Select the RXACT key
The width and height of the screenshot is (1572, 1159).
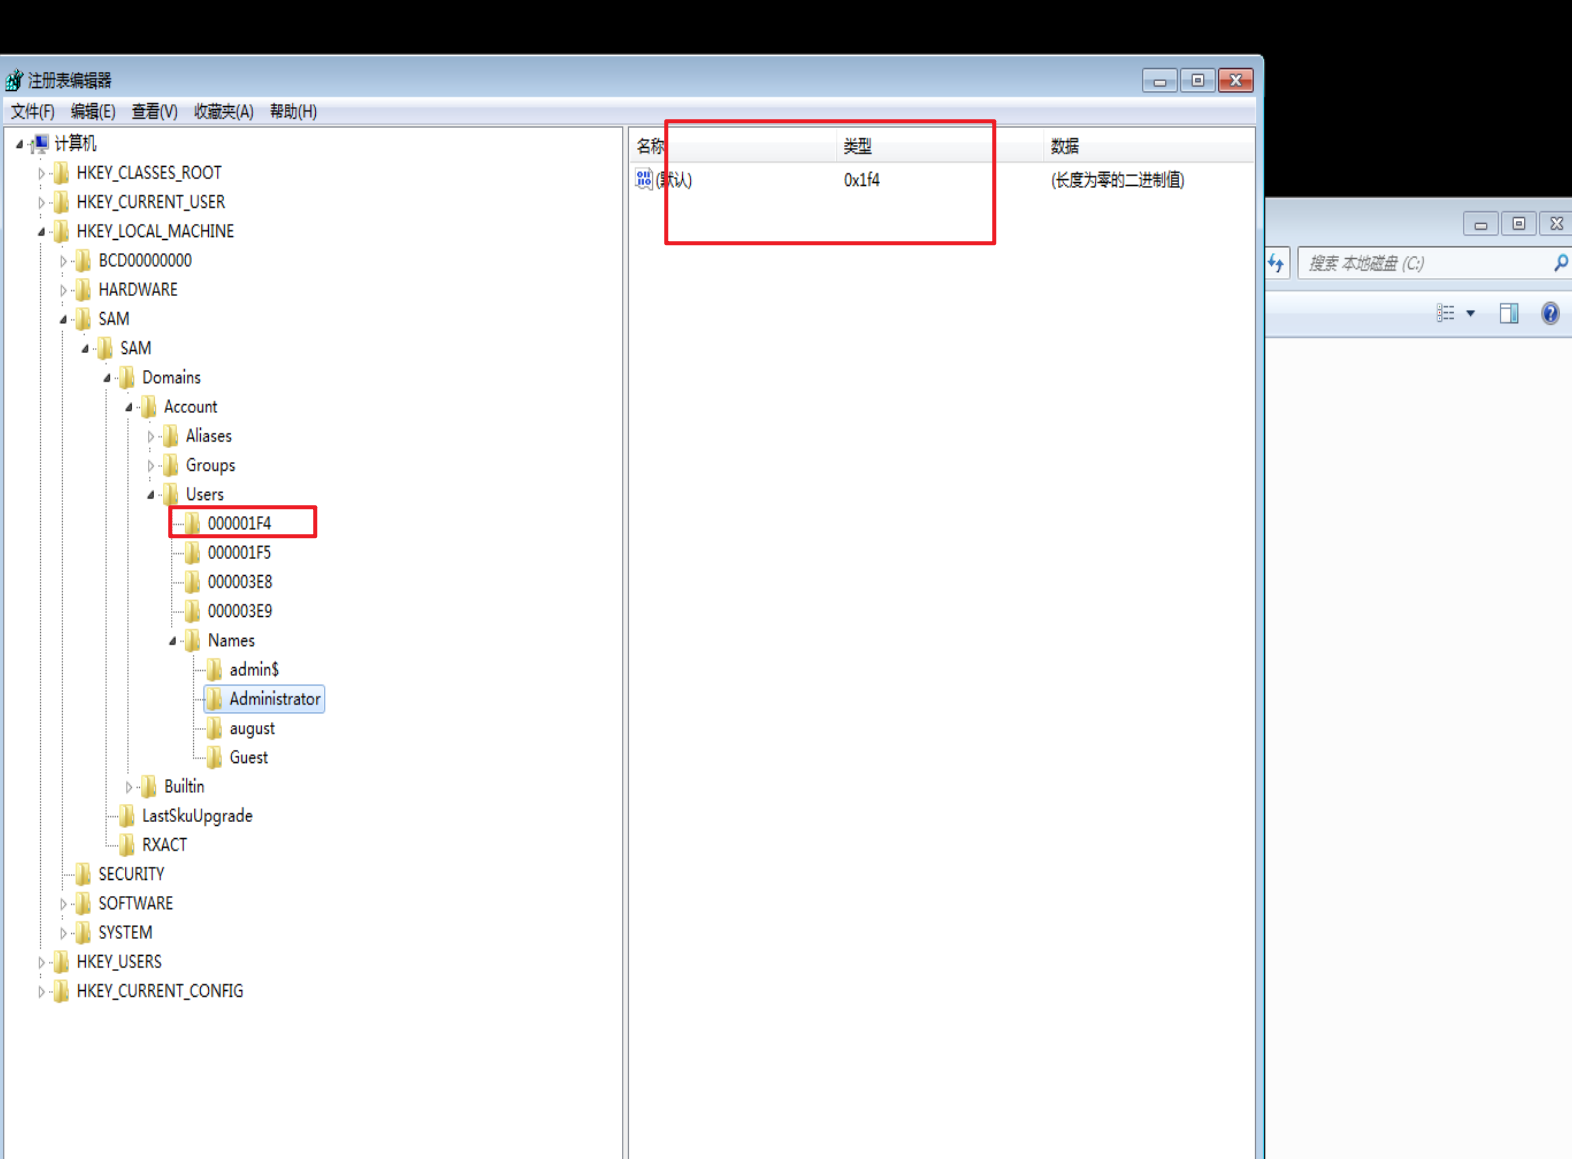164,844
